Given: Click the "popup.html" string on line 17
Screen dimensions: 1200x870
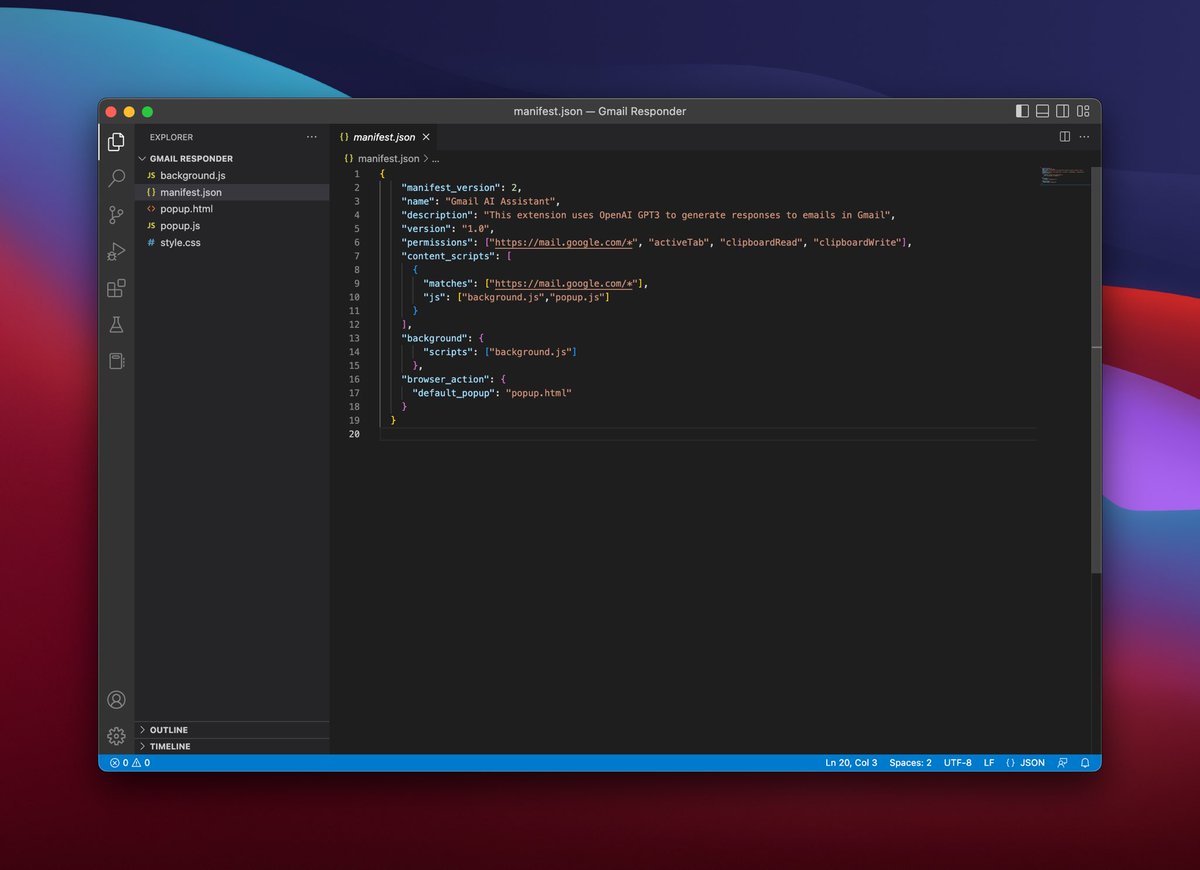Looking at the screenshot, I should pyautogui.click(x=538, y=393).
